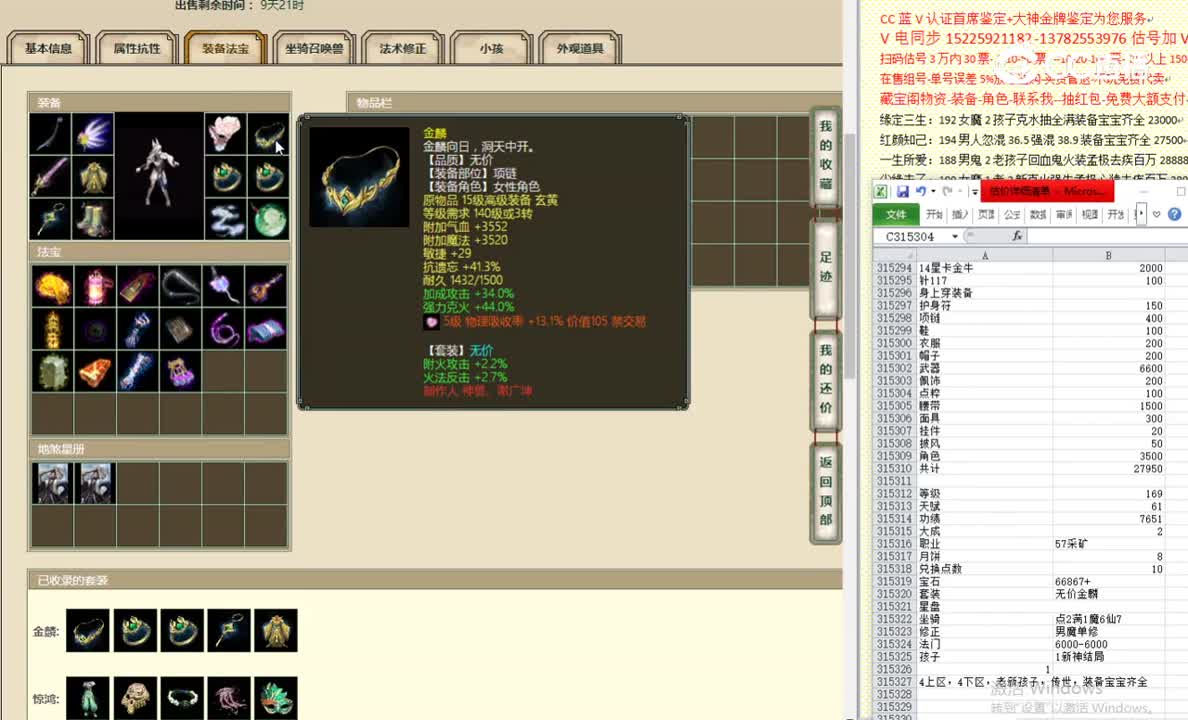Select Excel column B header

[x=1108, y=255]
